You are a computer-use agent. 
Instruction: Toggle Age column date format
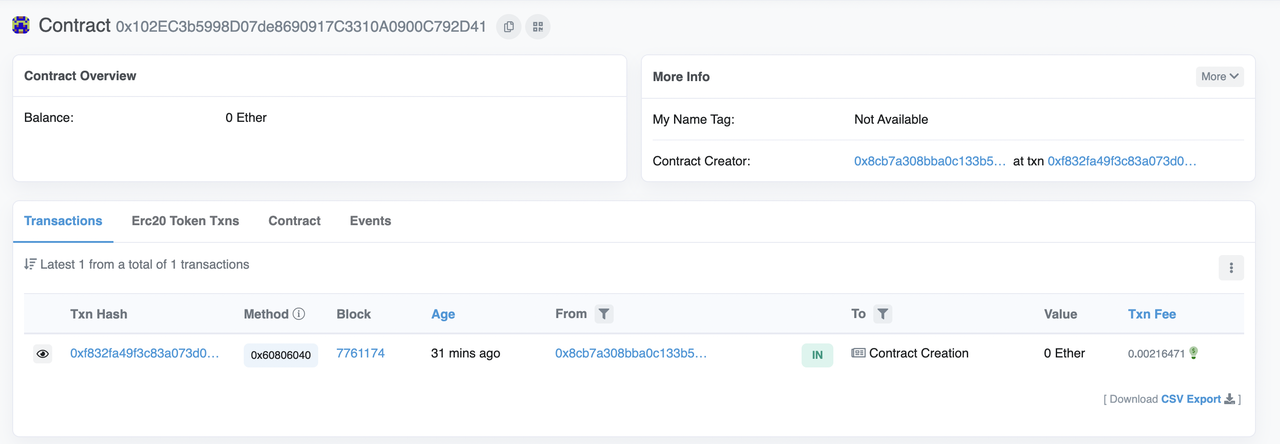[443, 314]
